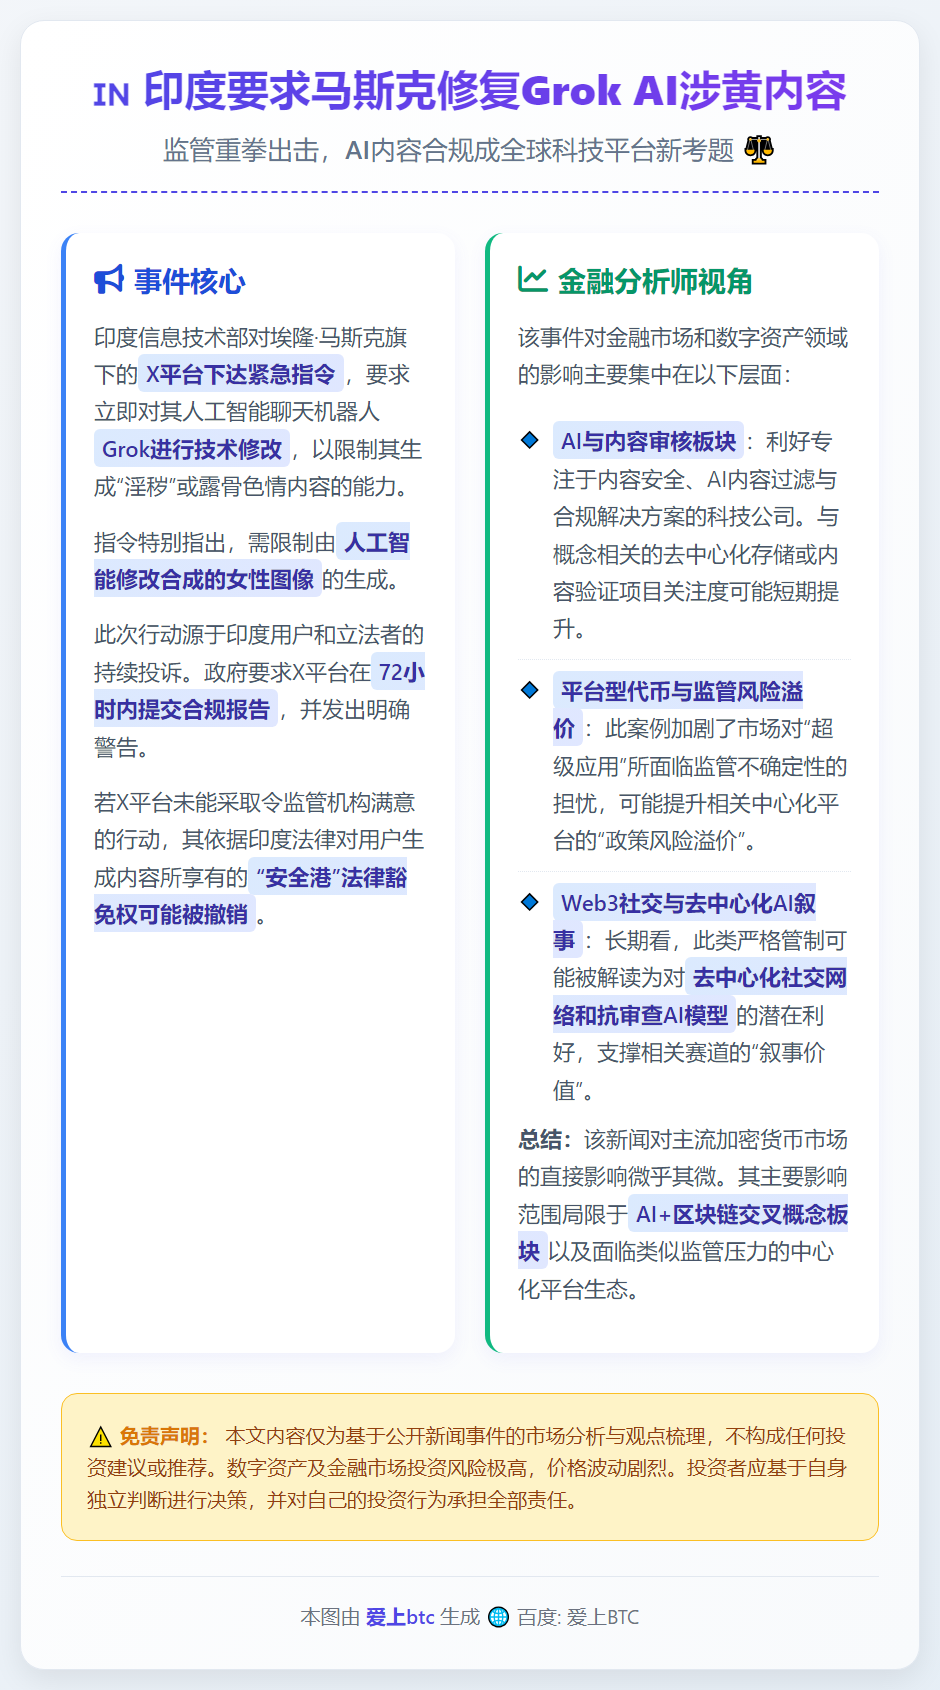
Task: Click the scales emoji in the subtitle
Action: point(759,150)
